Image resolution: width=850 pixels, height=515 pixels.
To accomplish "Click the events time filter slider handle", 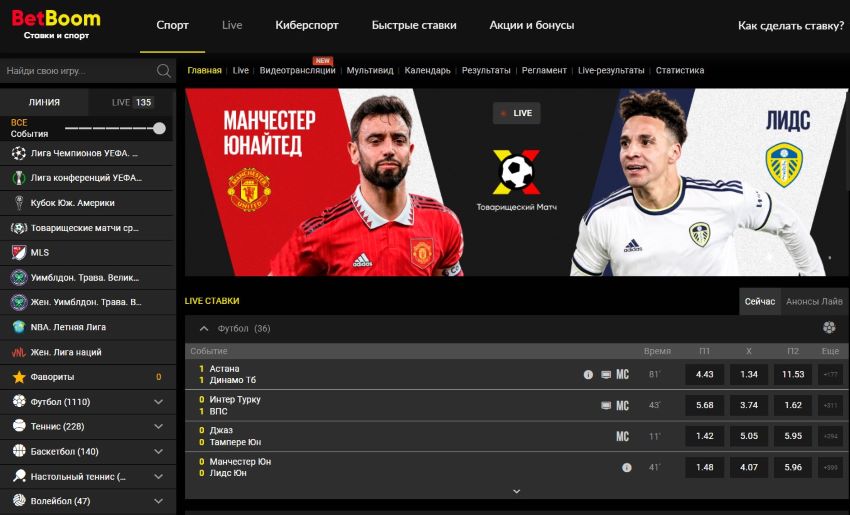I will (159, 128).
